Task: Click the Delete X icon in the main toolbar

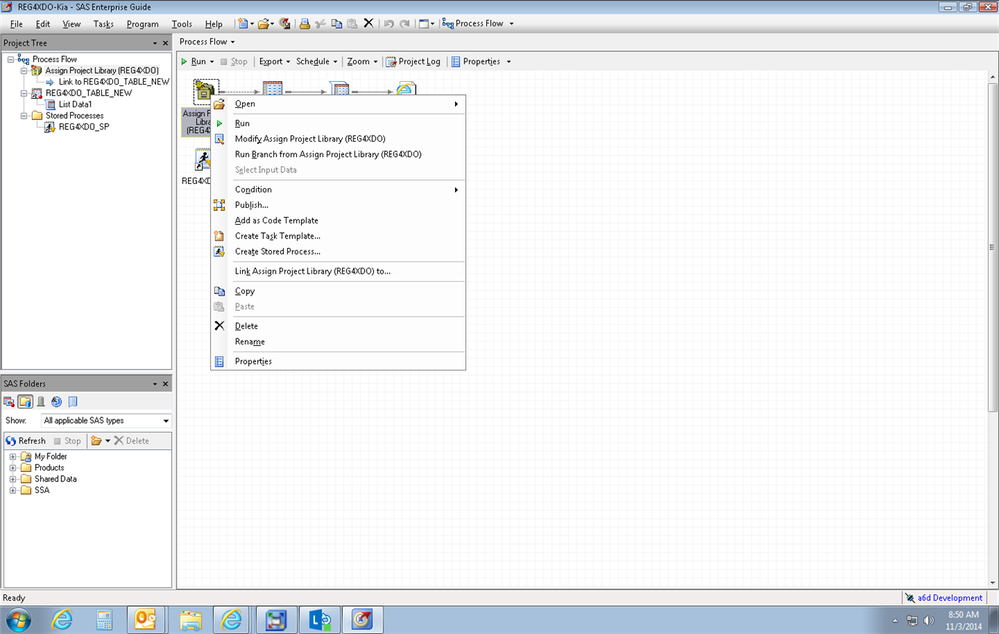Action: [368, 23]
